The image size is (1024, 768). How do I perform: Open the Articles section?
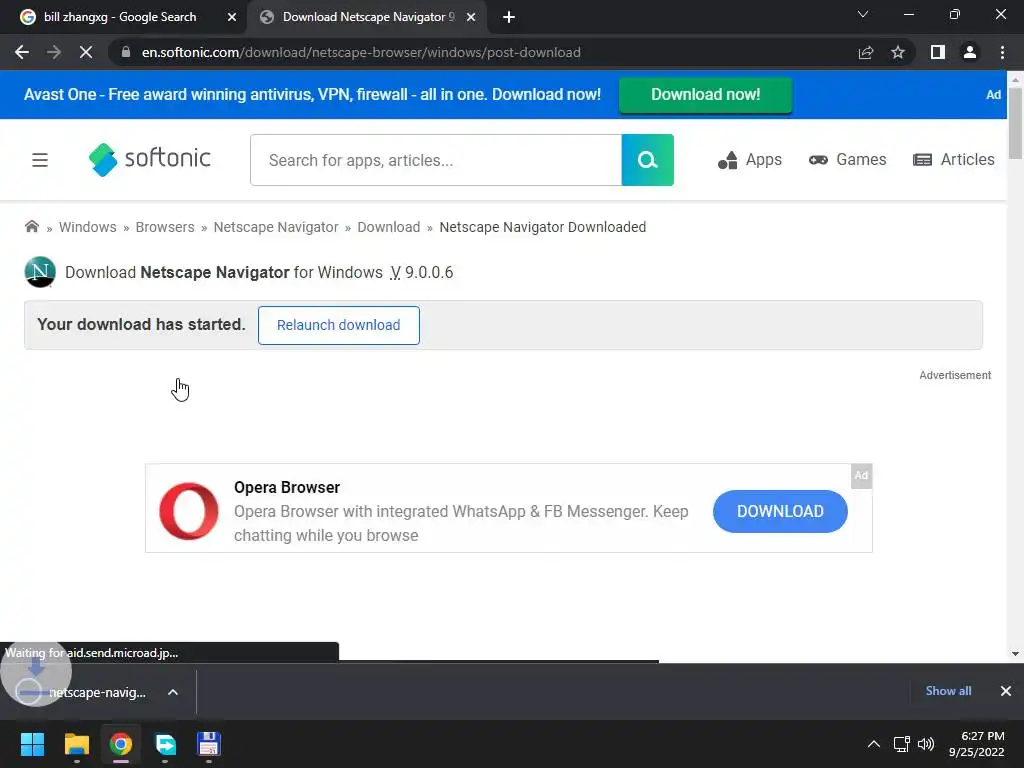pyautogui.click(x=954, y=160)
